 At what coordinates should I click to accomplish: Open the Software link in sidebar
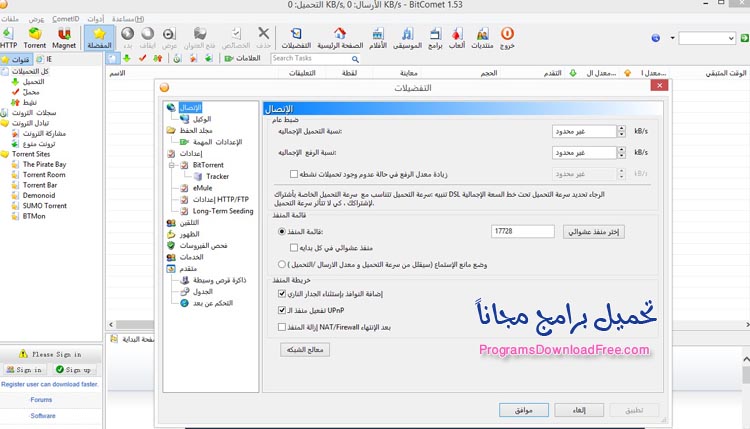pyautogui.click(x=43, y=416)
